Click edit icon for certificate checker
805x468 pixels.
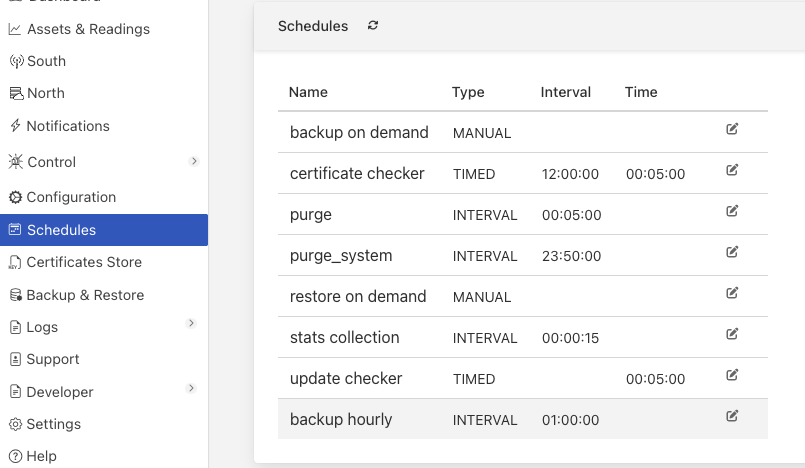pos(732,170)
